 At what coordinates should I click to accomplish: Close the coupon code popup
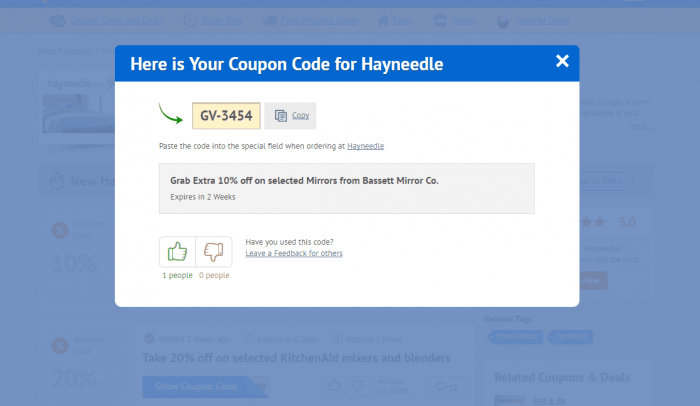coord(562,61)
